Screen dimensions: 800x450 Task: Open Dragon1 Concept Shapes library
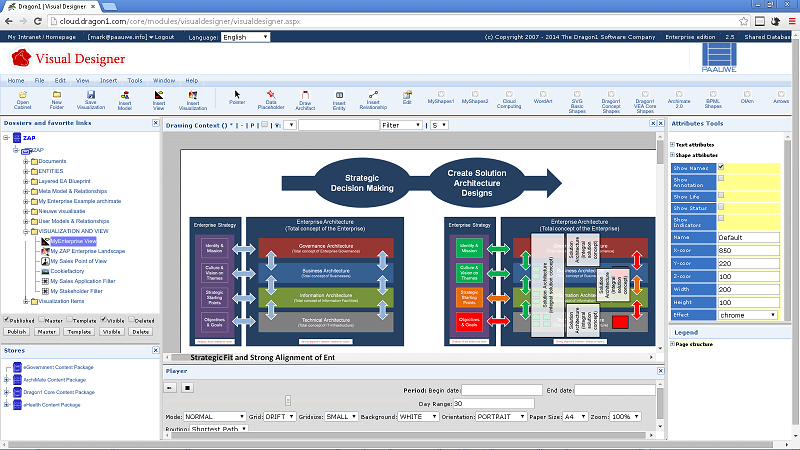point(611,103)
